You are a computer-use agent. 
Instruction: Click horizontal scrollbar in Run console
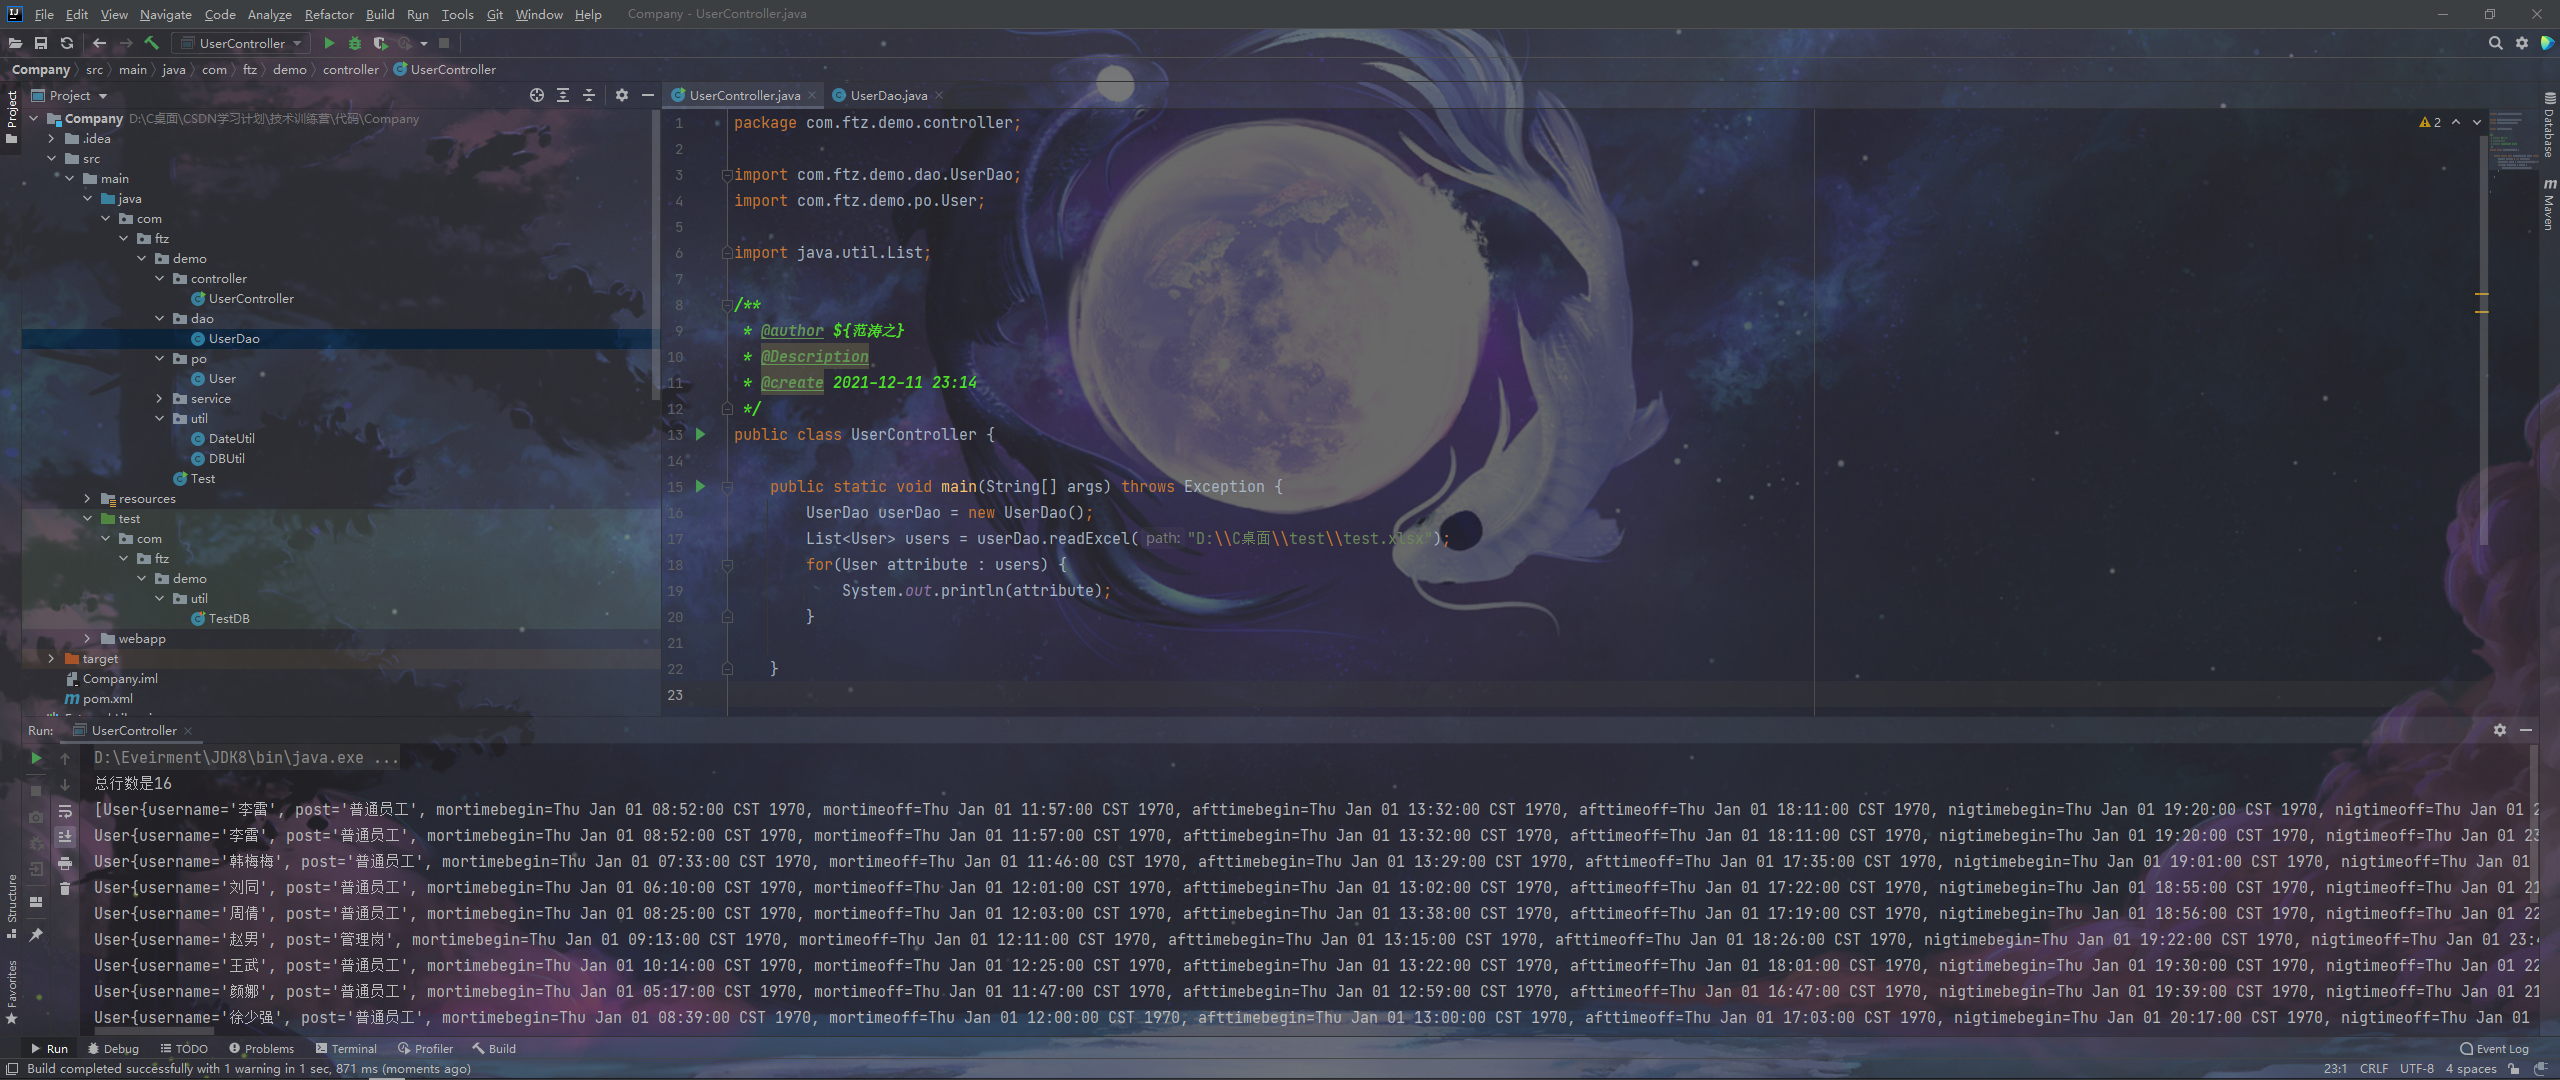click(x=154, y=1031)
